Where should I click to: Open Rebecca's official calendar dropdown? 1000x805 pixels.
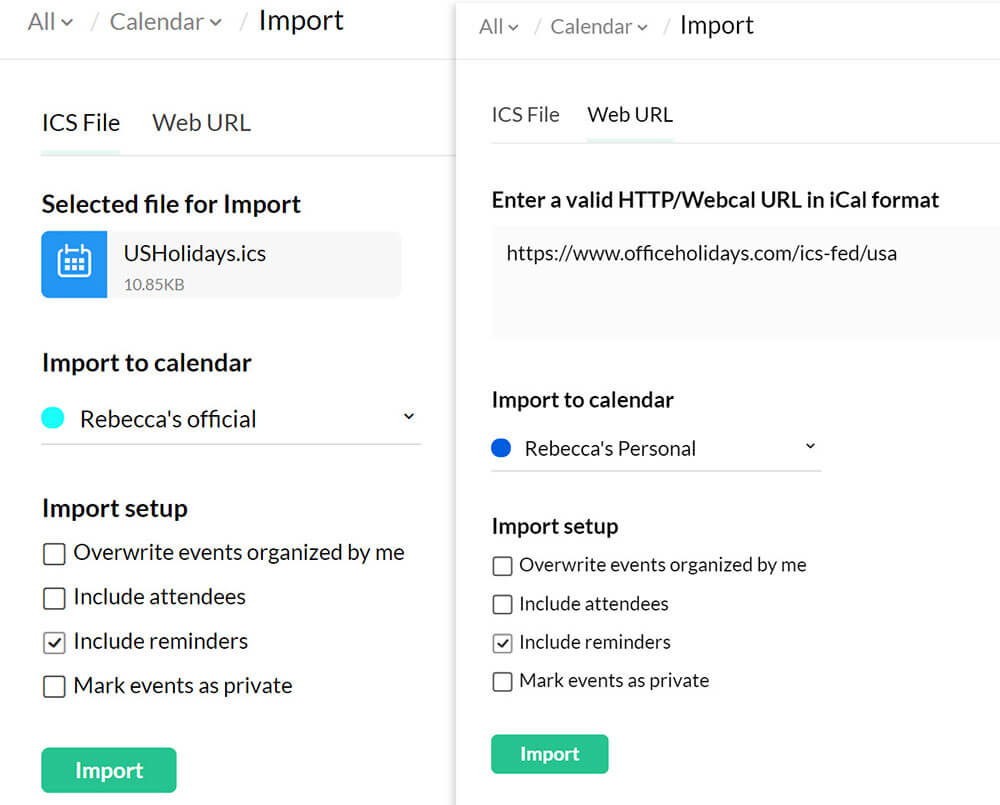point(408,416)
